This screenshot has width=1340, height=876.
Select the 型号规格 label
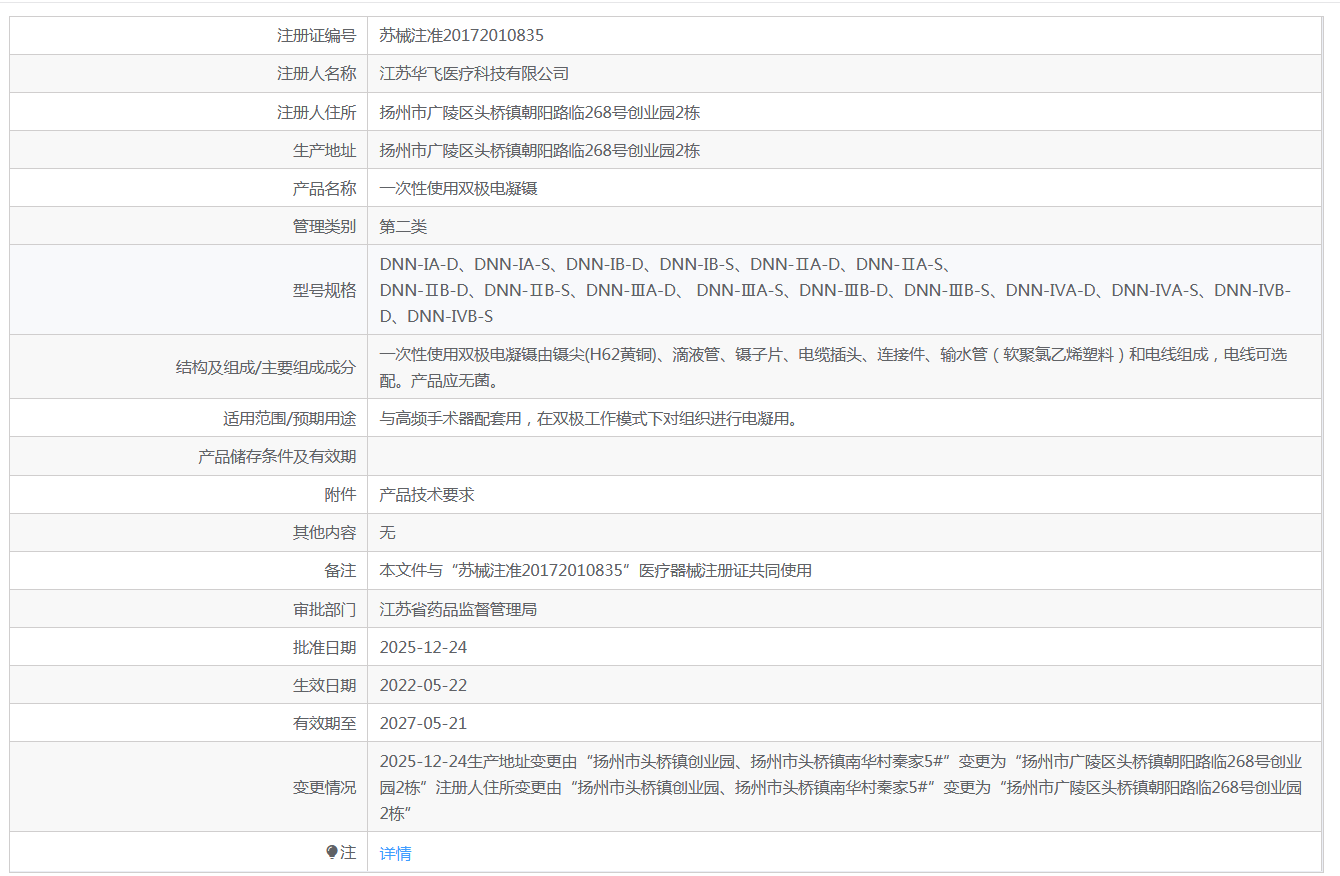coord(324,290)
